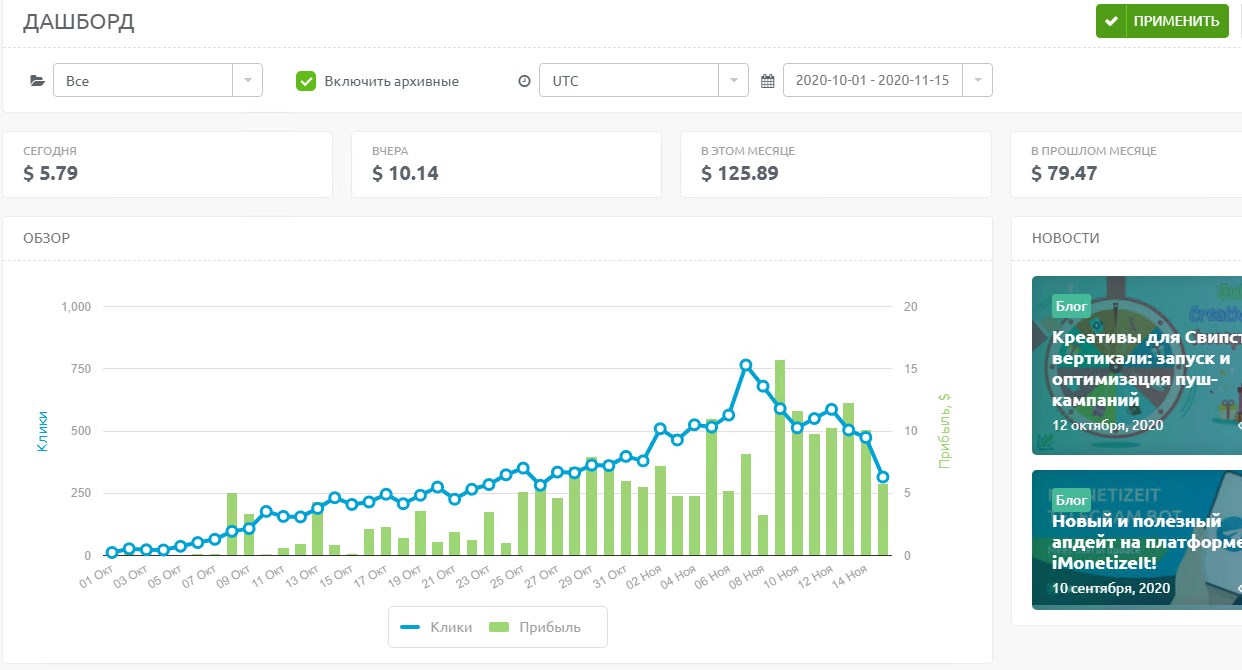
Task: Click the clock icon next to UTC
Action: point(524,81)
